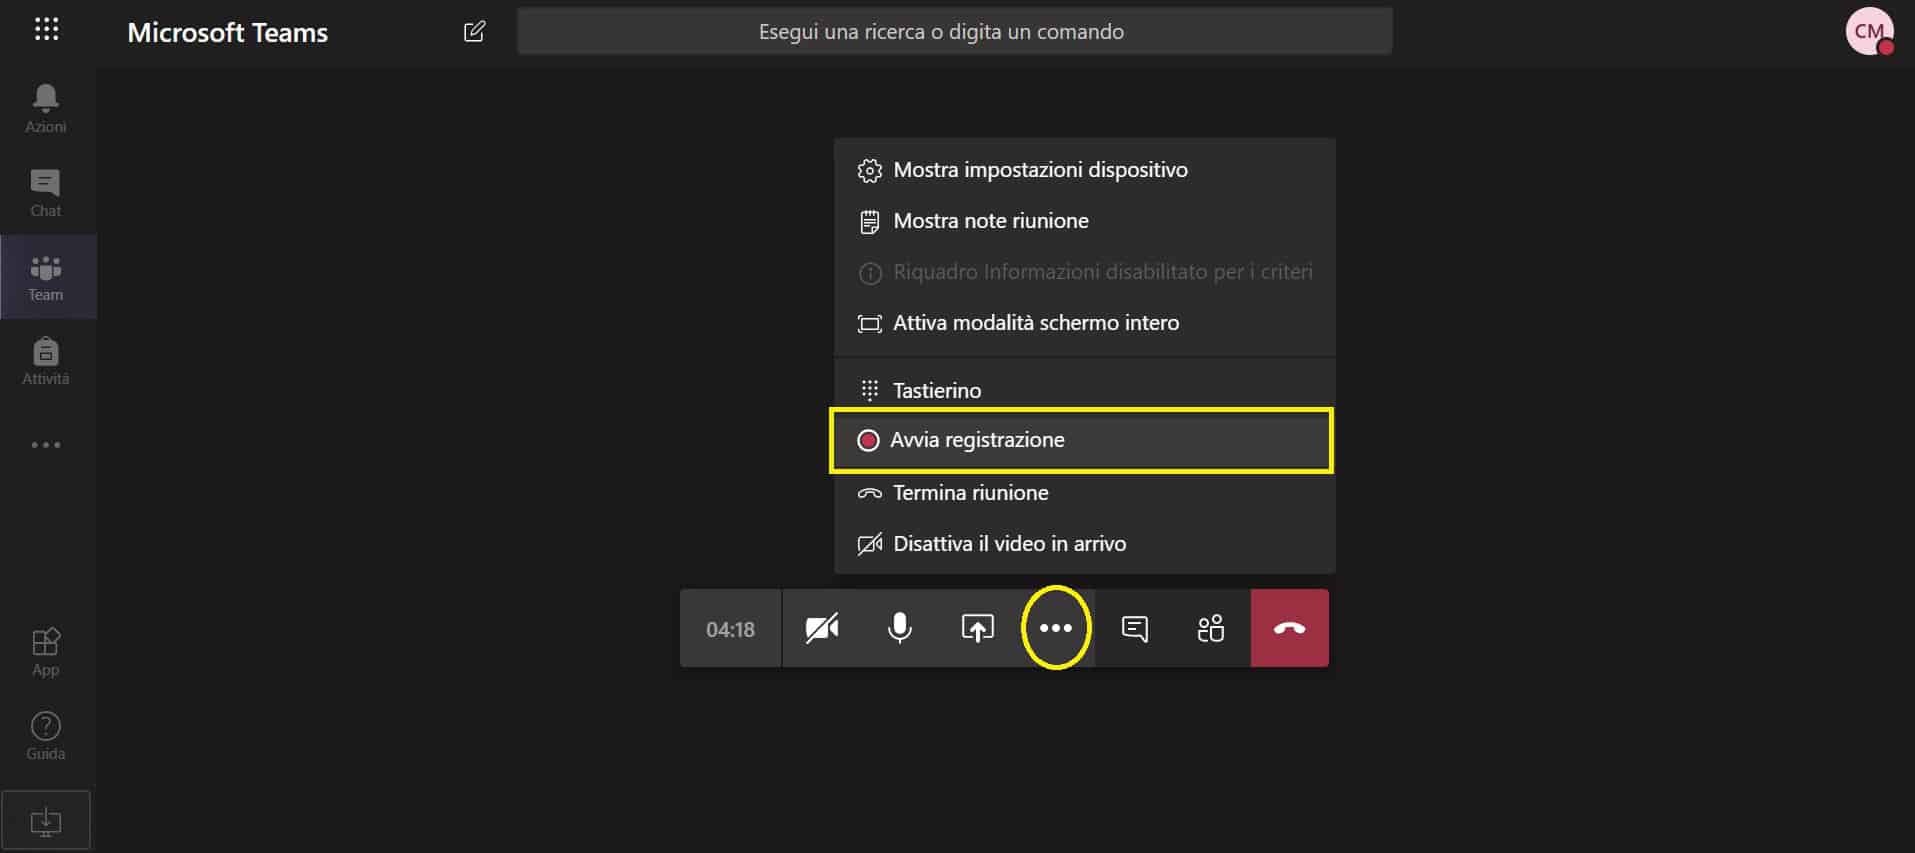Open the share screen tray
Image resolution: width=1915 pixels, height=853 pixels.
(x=977, y=628)
